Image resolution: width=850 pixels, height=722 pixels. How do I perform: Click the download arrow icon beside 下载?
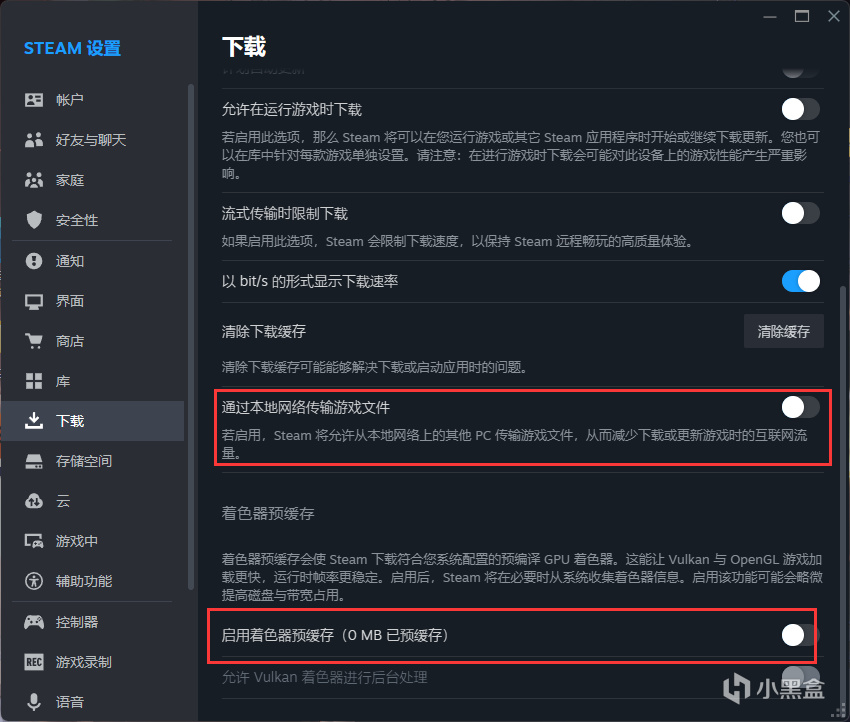pyautogui.click(x=34, y=421)
